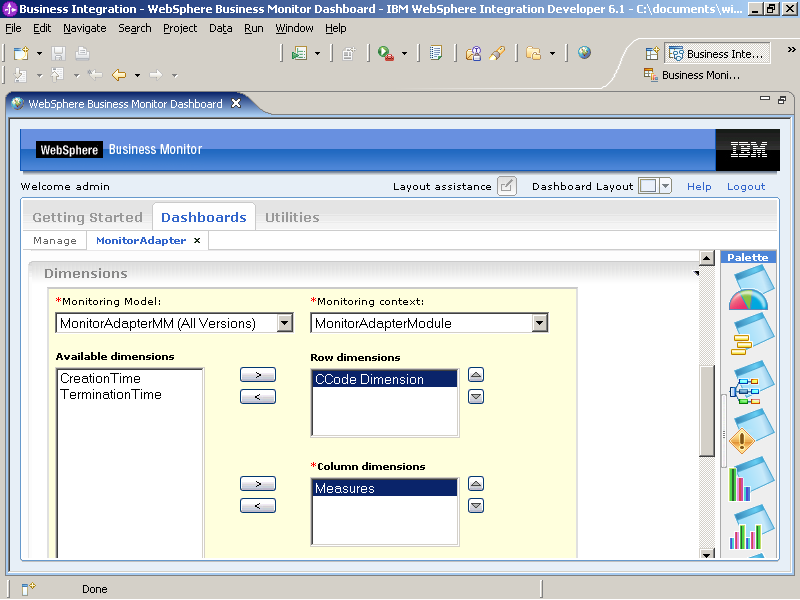Click the green run-script toolbar icon
The height and width of the screenshot is (600, 800).
[299, 53]
